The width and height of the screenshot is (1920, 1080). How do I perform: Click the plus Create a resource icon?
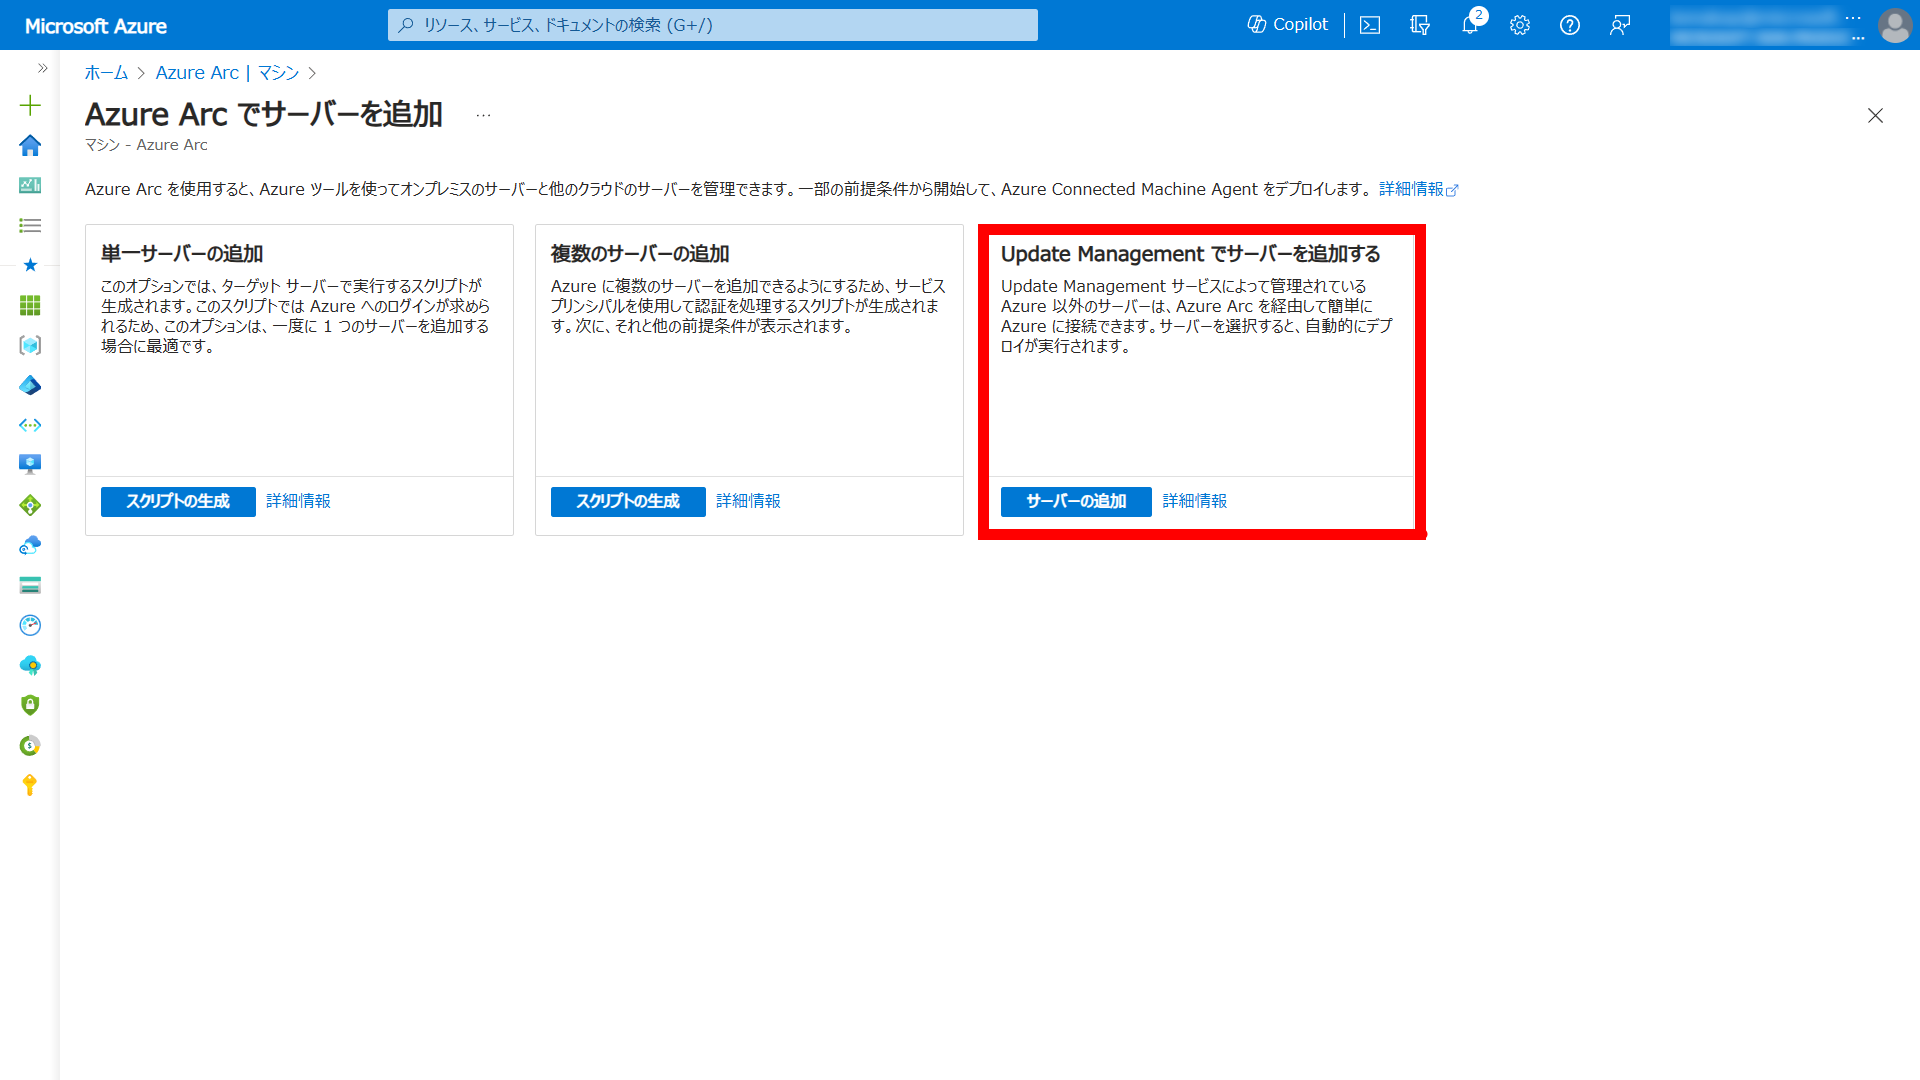pos(30,105)
